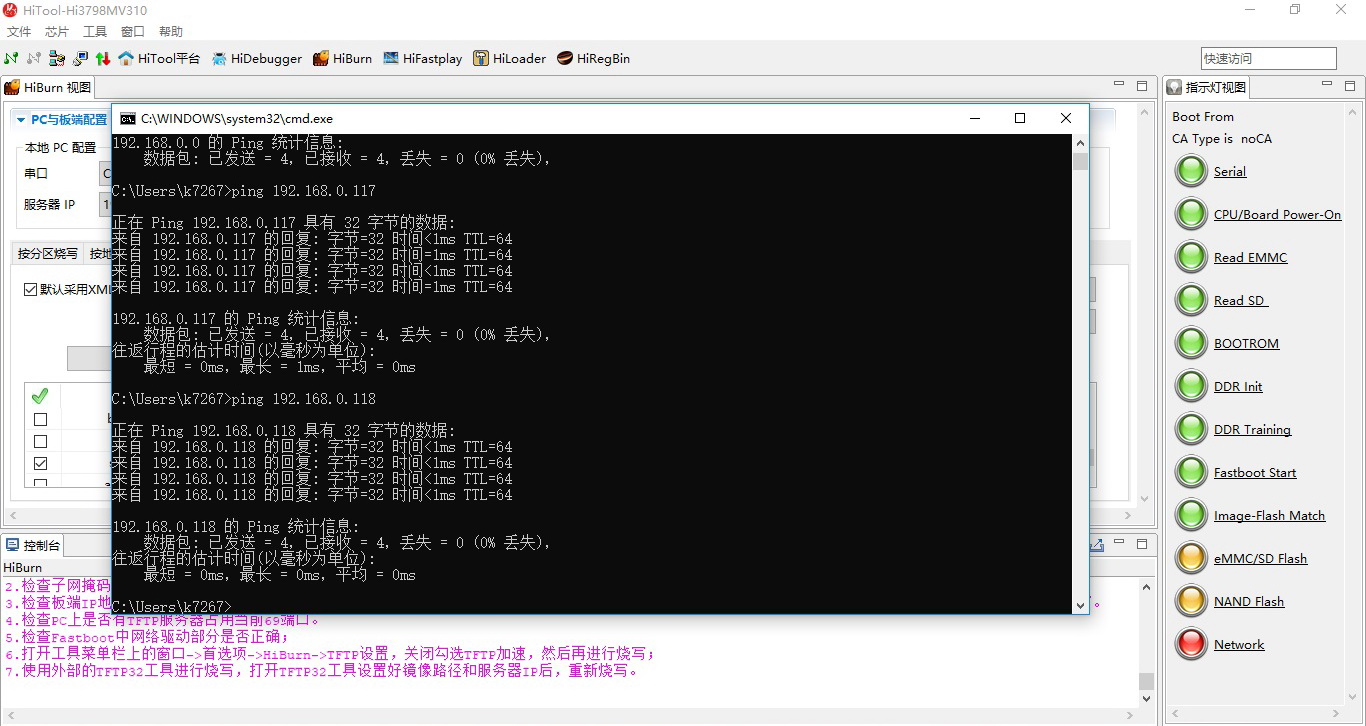Open the 窗口 menu
Screen dimensions: 1366x726
pos(133,32)
